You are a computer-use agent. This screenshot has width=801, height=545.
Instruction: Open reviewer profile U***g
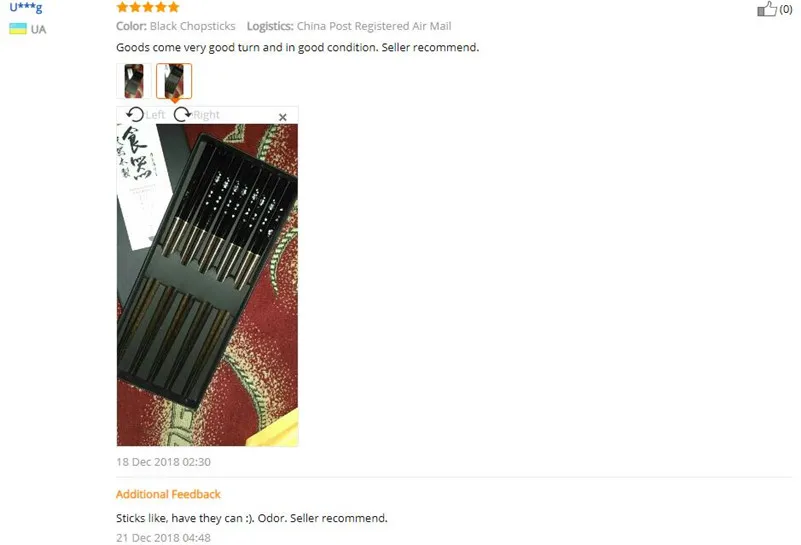click(26, 7)
